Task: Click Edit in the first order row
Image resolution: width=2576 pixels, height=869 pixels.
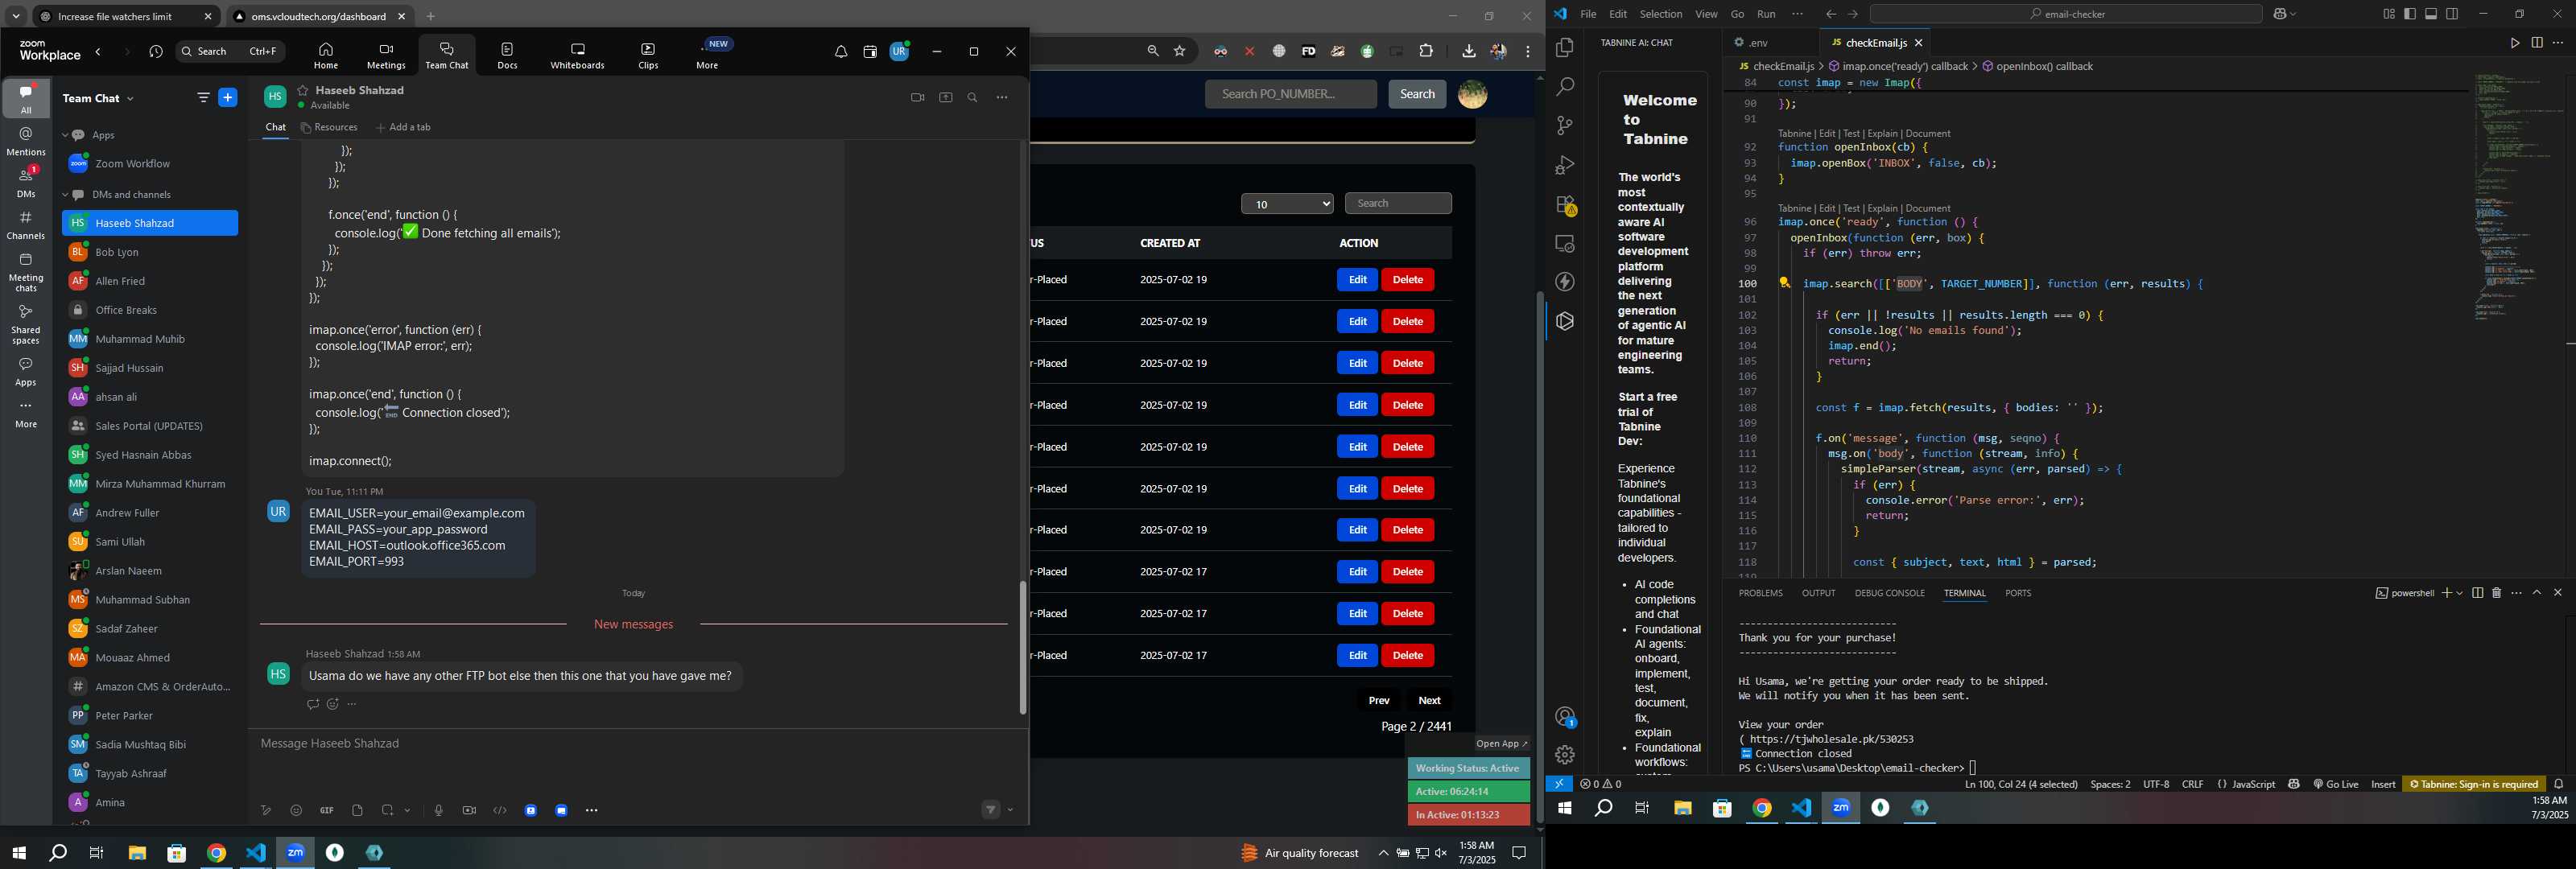Action: click(1357, 280)
